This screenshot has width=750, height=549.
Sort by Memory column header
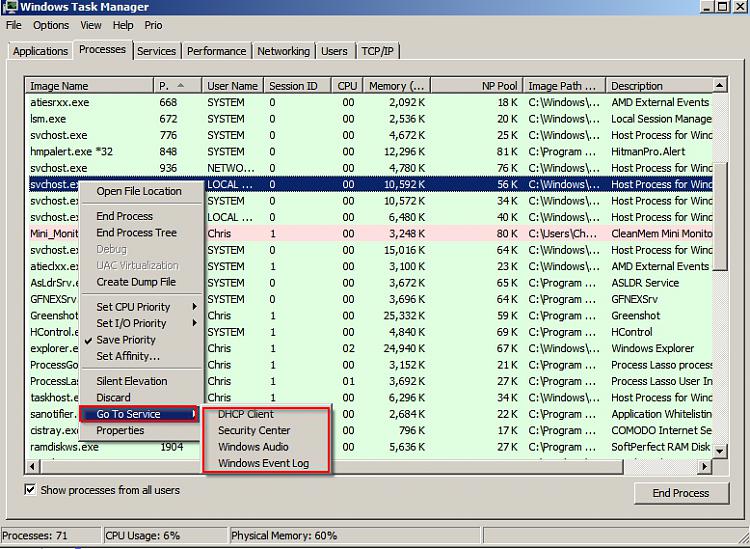click(x=397, y=86)
